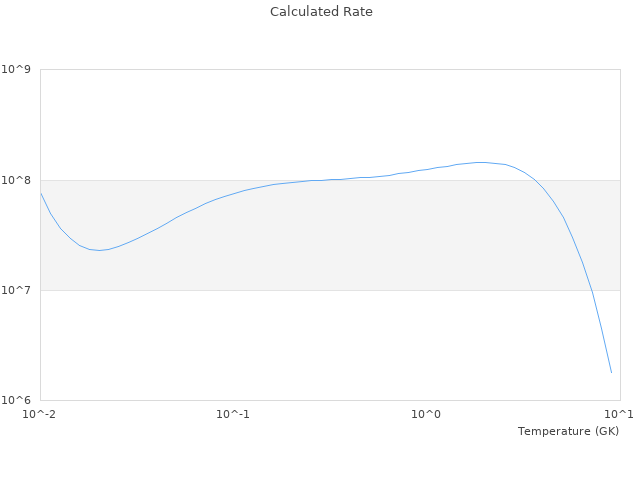Click the "Calculated Rate" chart title
The width and height of the screenshot is (640, 480).
pos(320,12)
